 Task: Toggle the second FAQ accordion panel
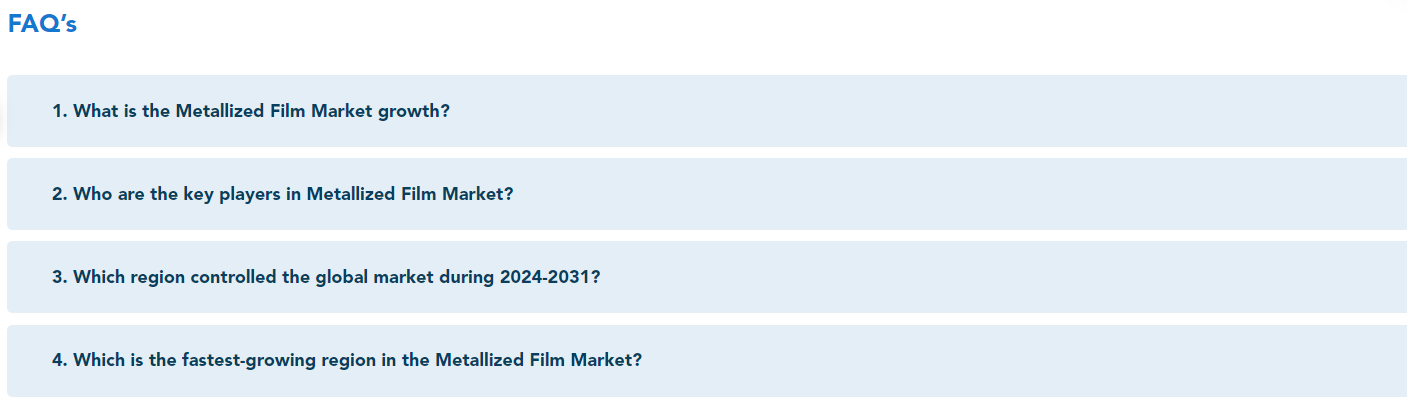click(700, 194)
